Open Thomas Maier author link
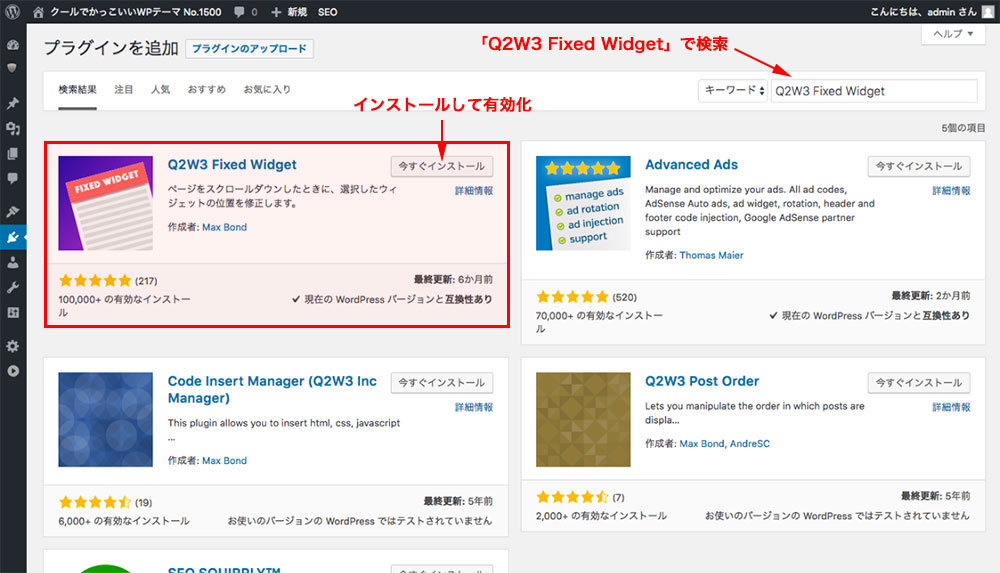Screen dimensions: 1000x573 click(711, 255)
